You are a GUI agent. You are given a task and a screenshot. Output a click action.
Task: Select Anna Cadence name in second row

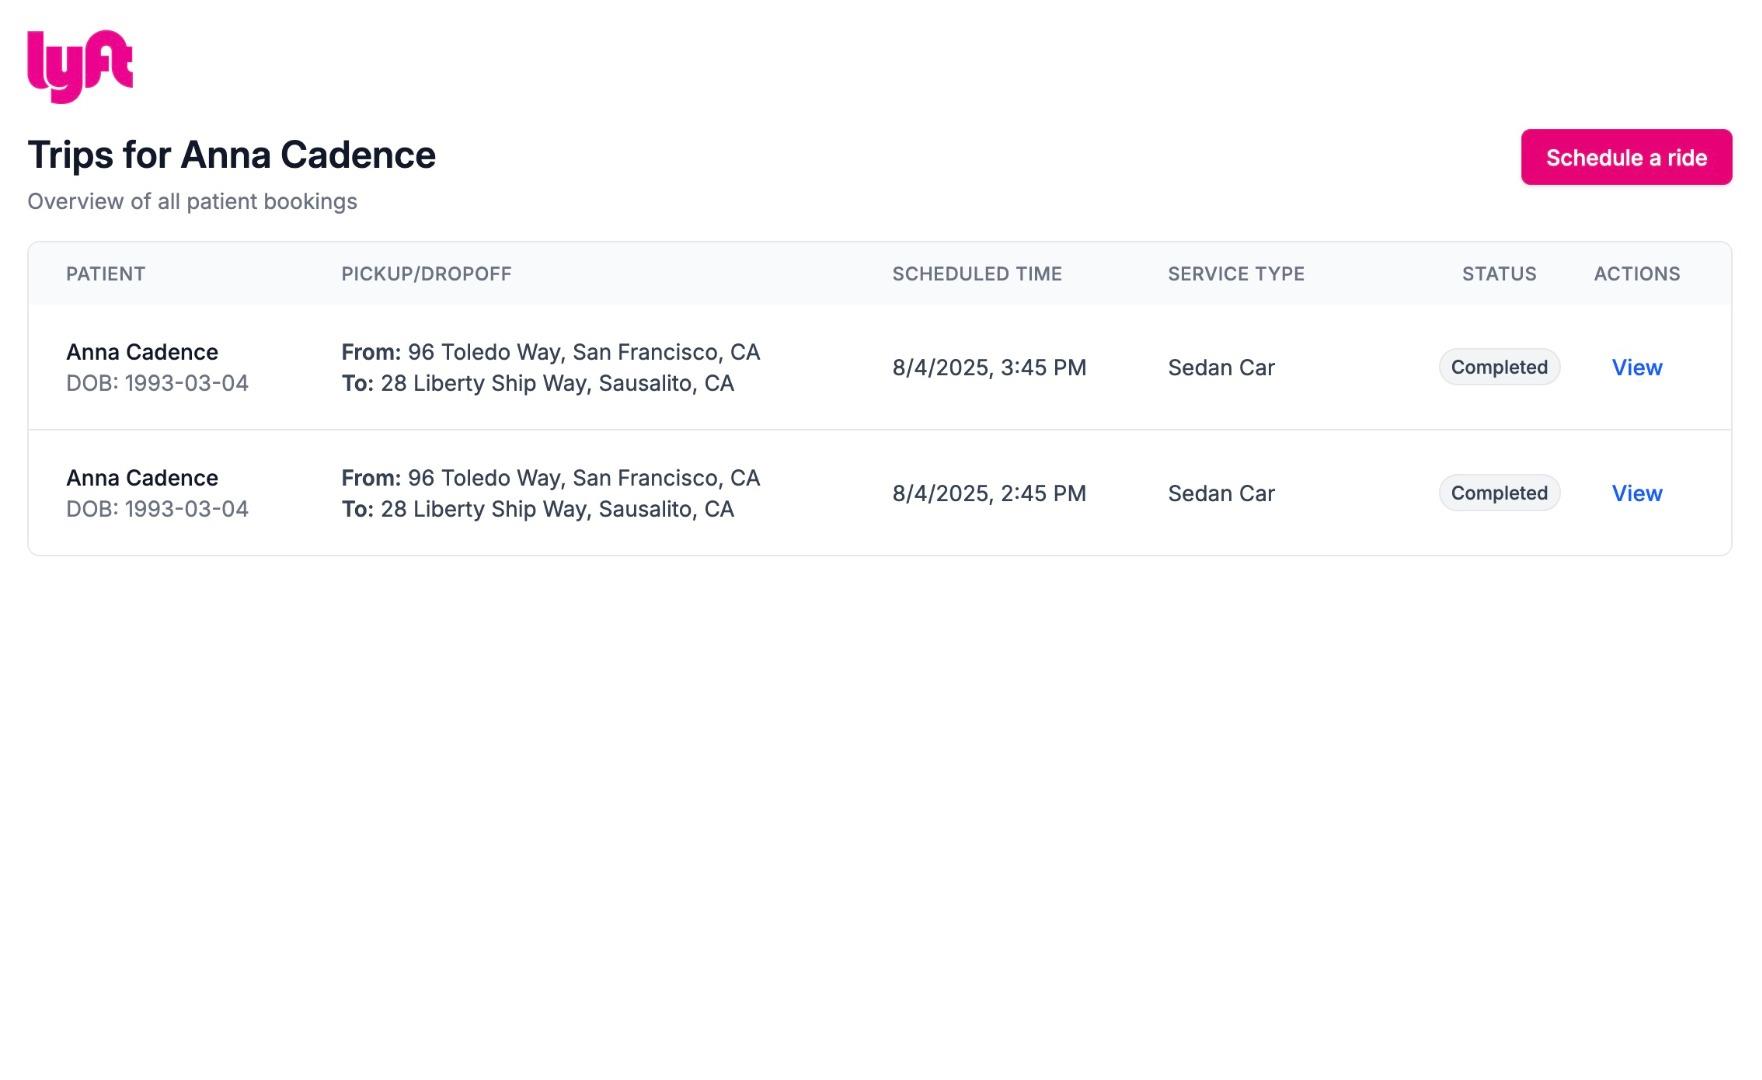142,478
